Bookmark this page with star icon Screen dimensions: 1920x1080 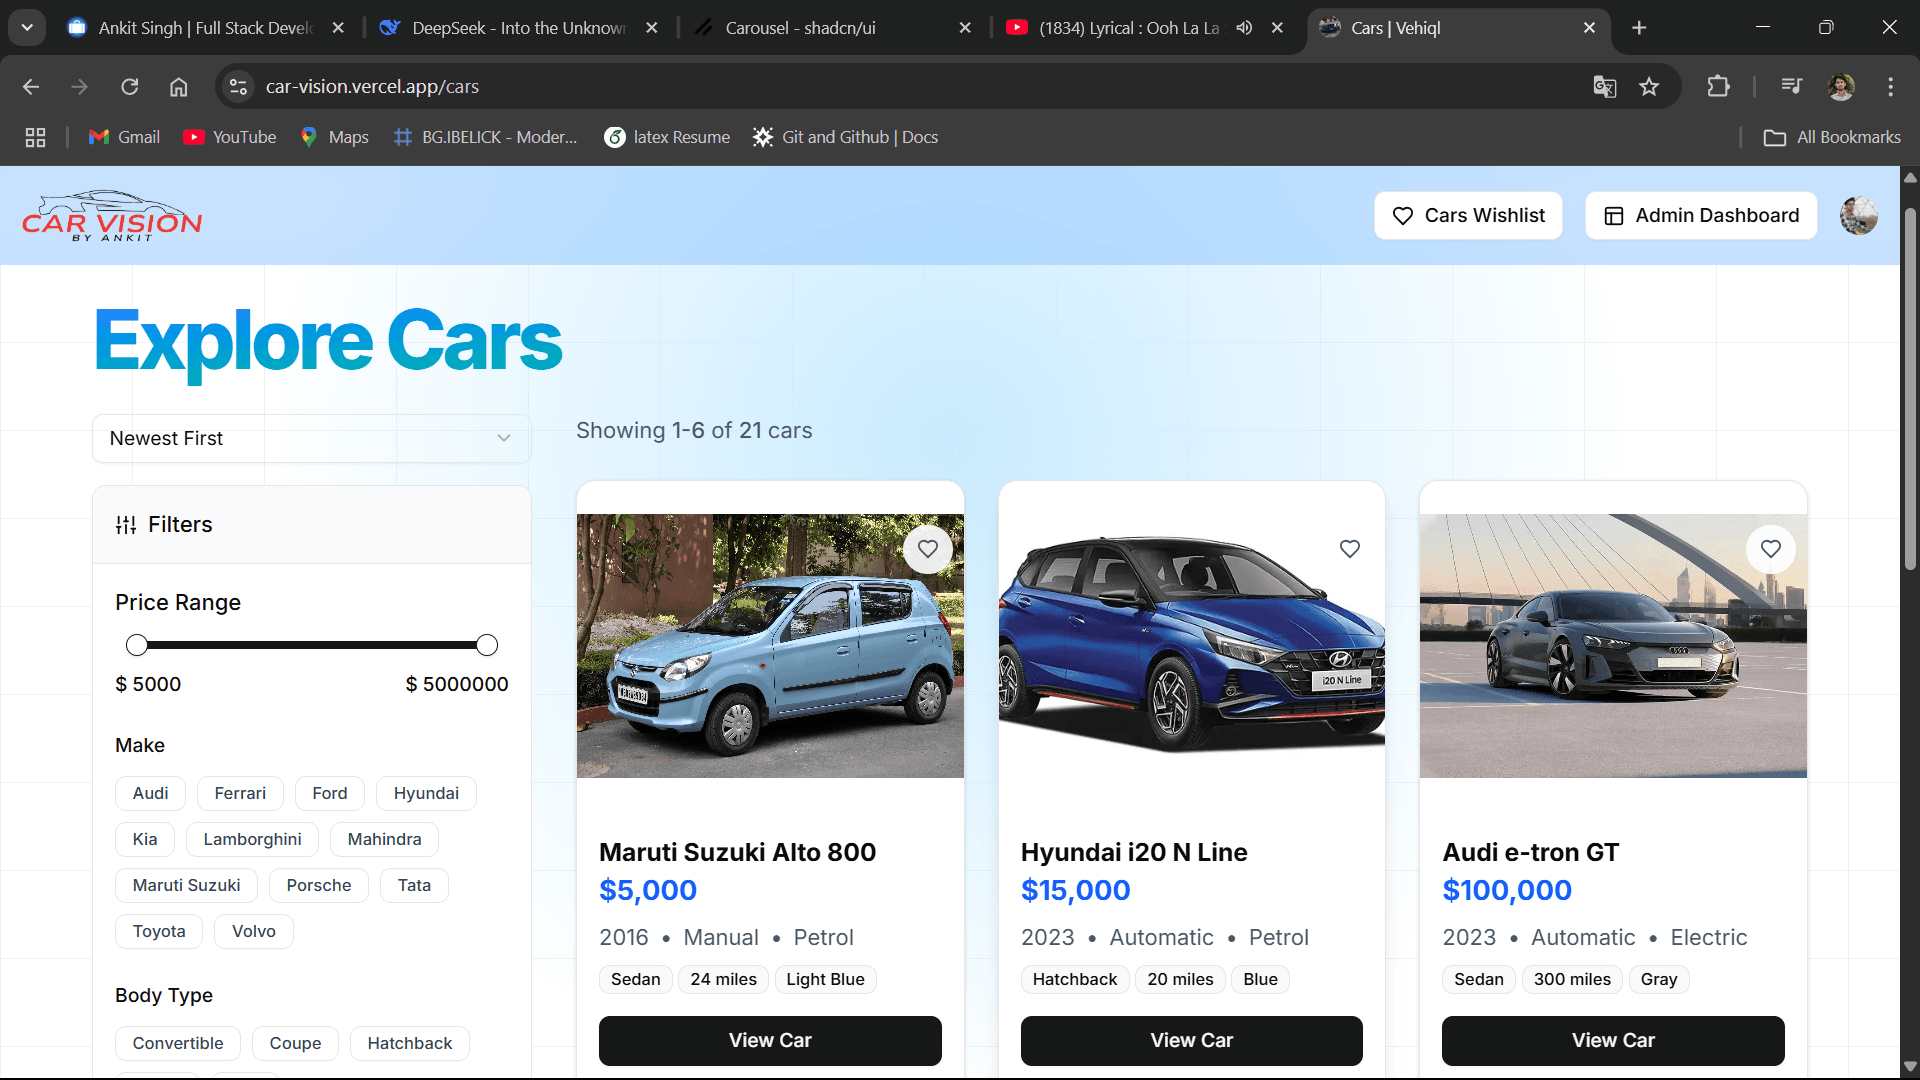click(1649, 87)
